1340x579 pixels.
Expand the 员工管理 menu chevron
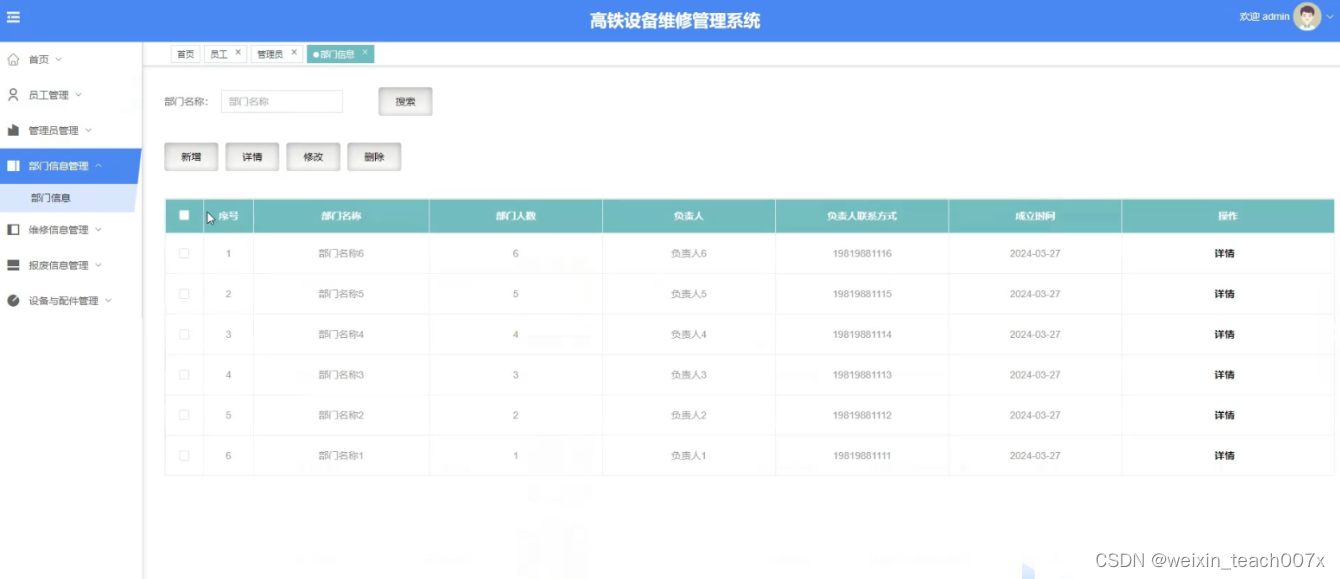[79, 95]
